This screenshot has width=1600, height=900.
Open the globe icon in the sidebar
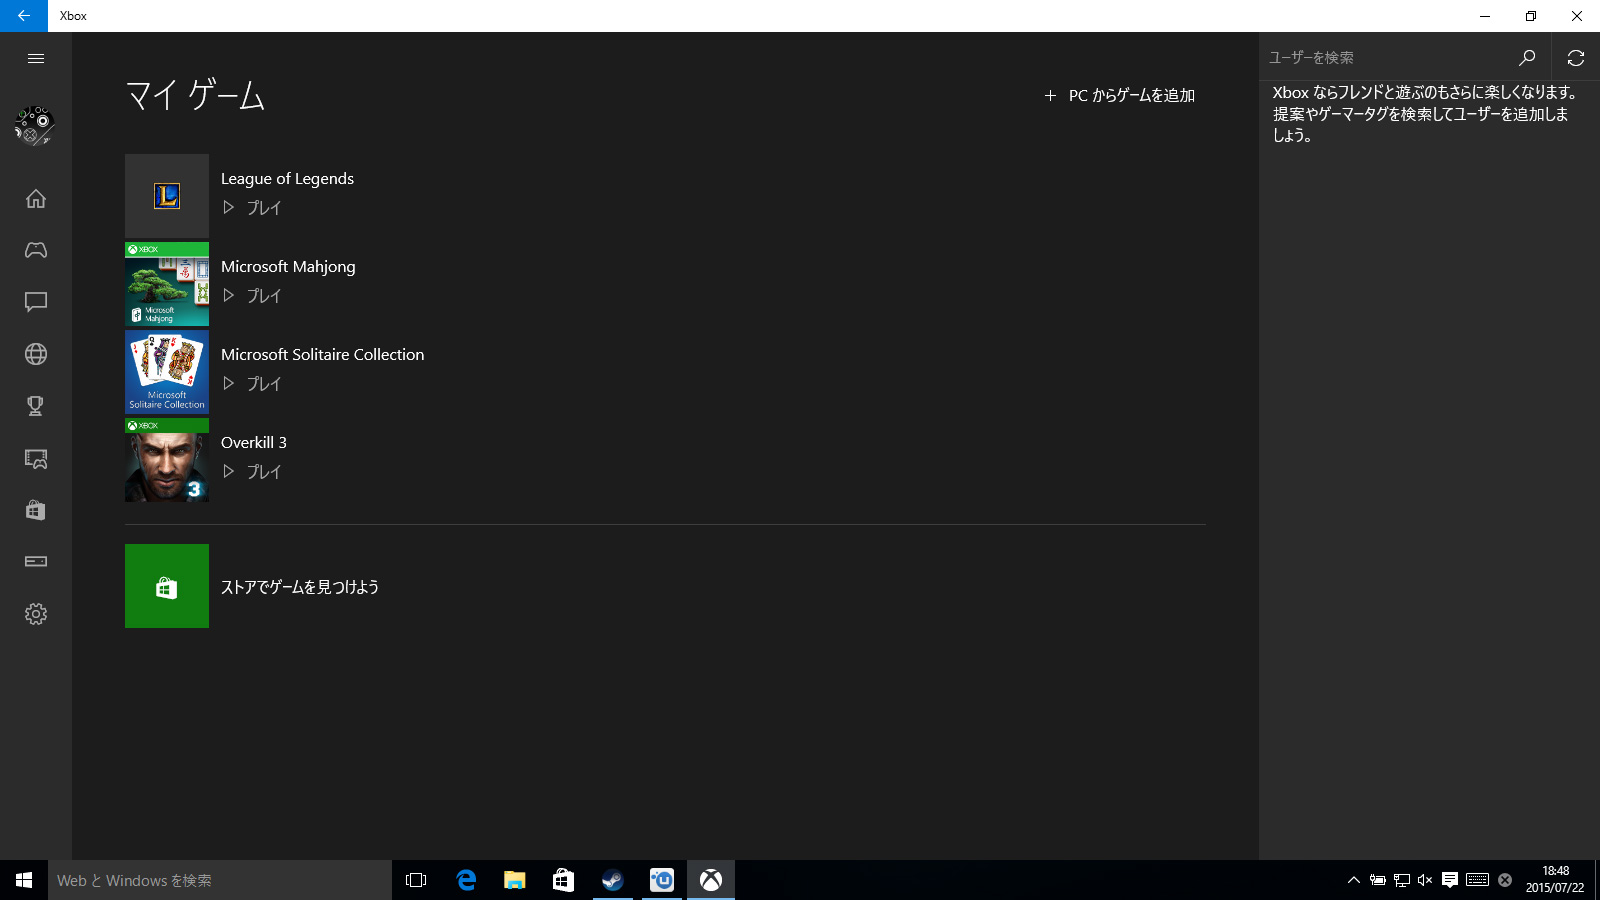36,354
